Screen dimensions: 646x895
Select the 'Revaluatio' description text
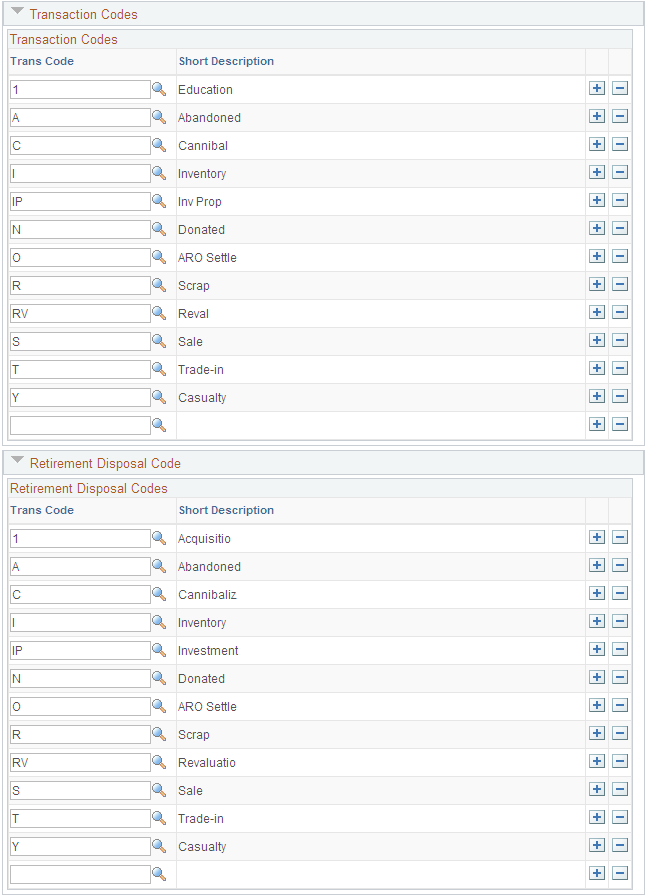point(207,763)
